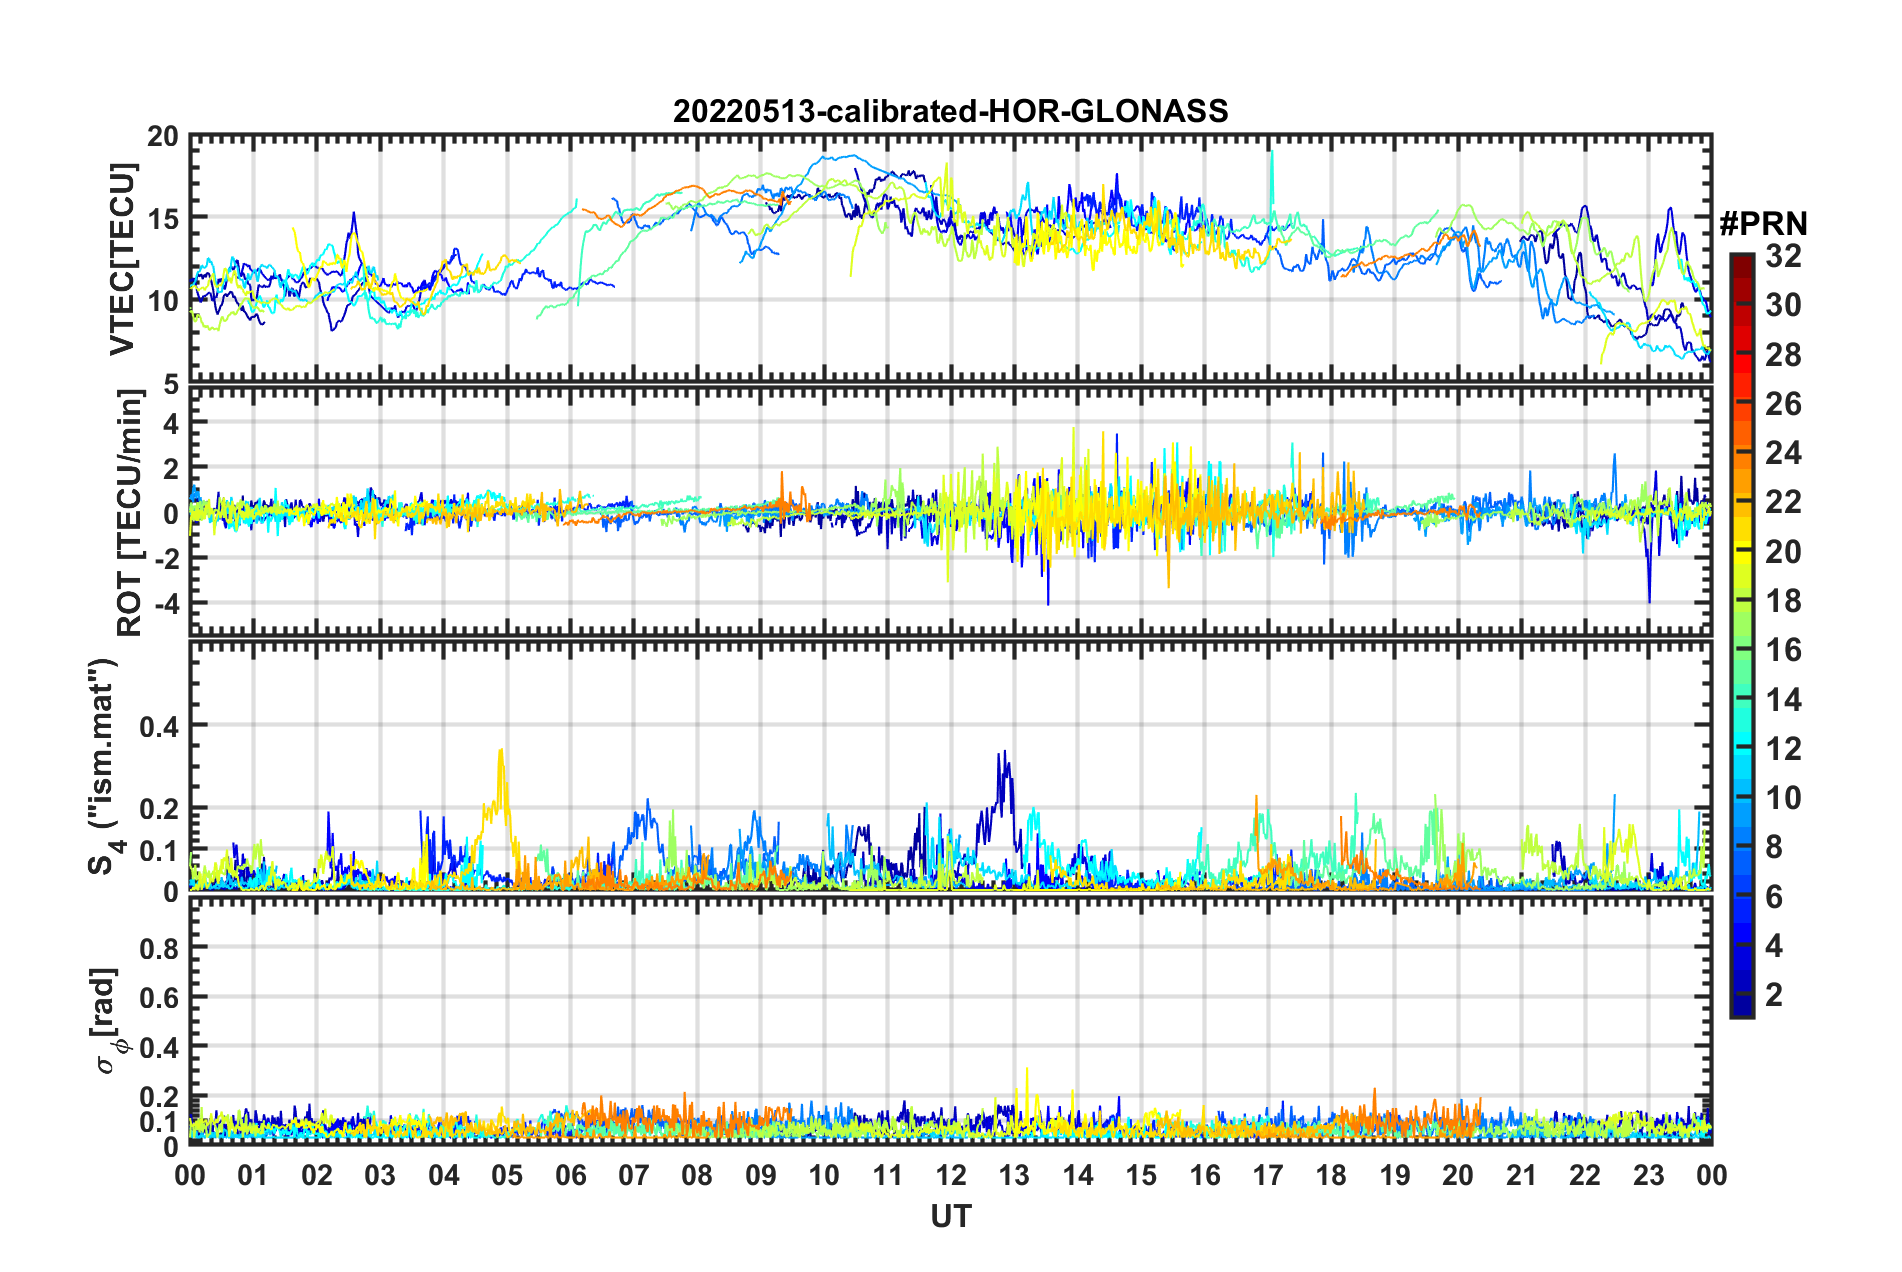Click the plot title 20220513-calibrated-HOR-GLONASS
The height and width of the screenshot is (1272, 1902).
click(x=950, y=111)
